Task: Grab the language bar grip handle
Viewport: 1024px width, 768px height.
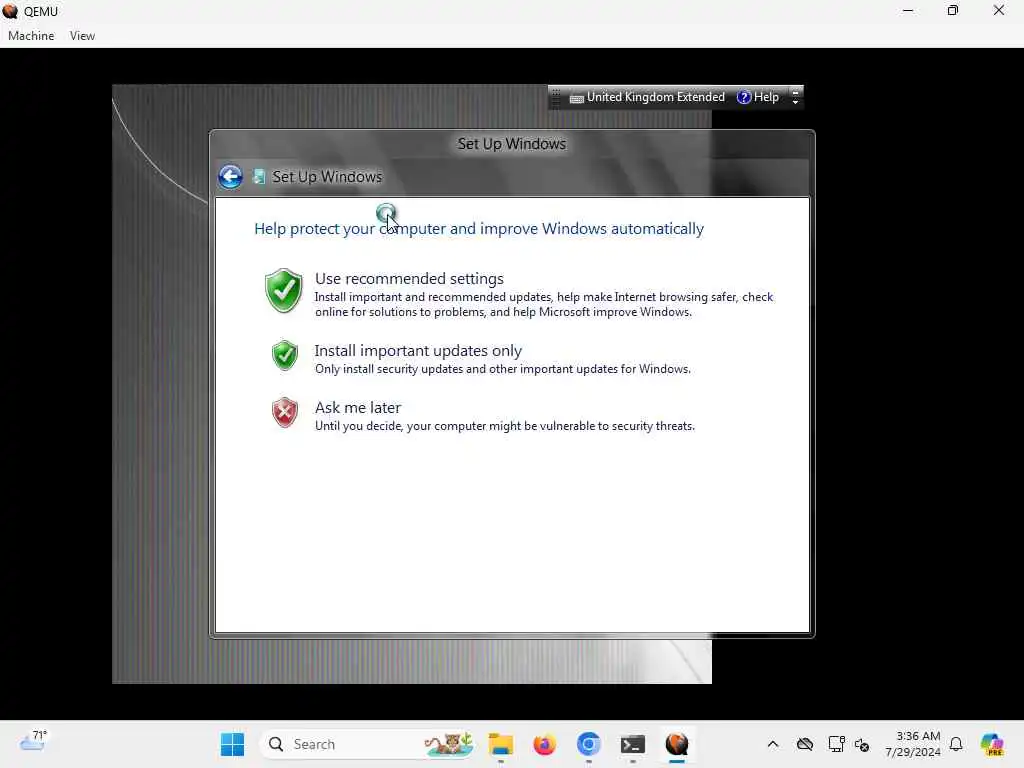Action: [x=556, y=97]
